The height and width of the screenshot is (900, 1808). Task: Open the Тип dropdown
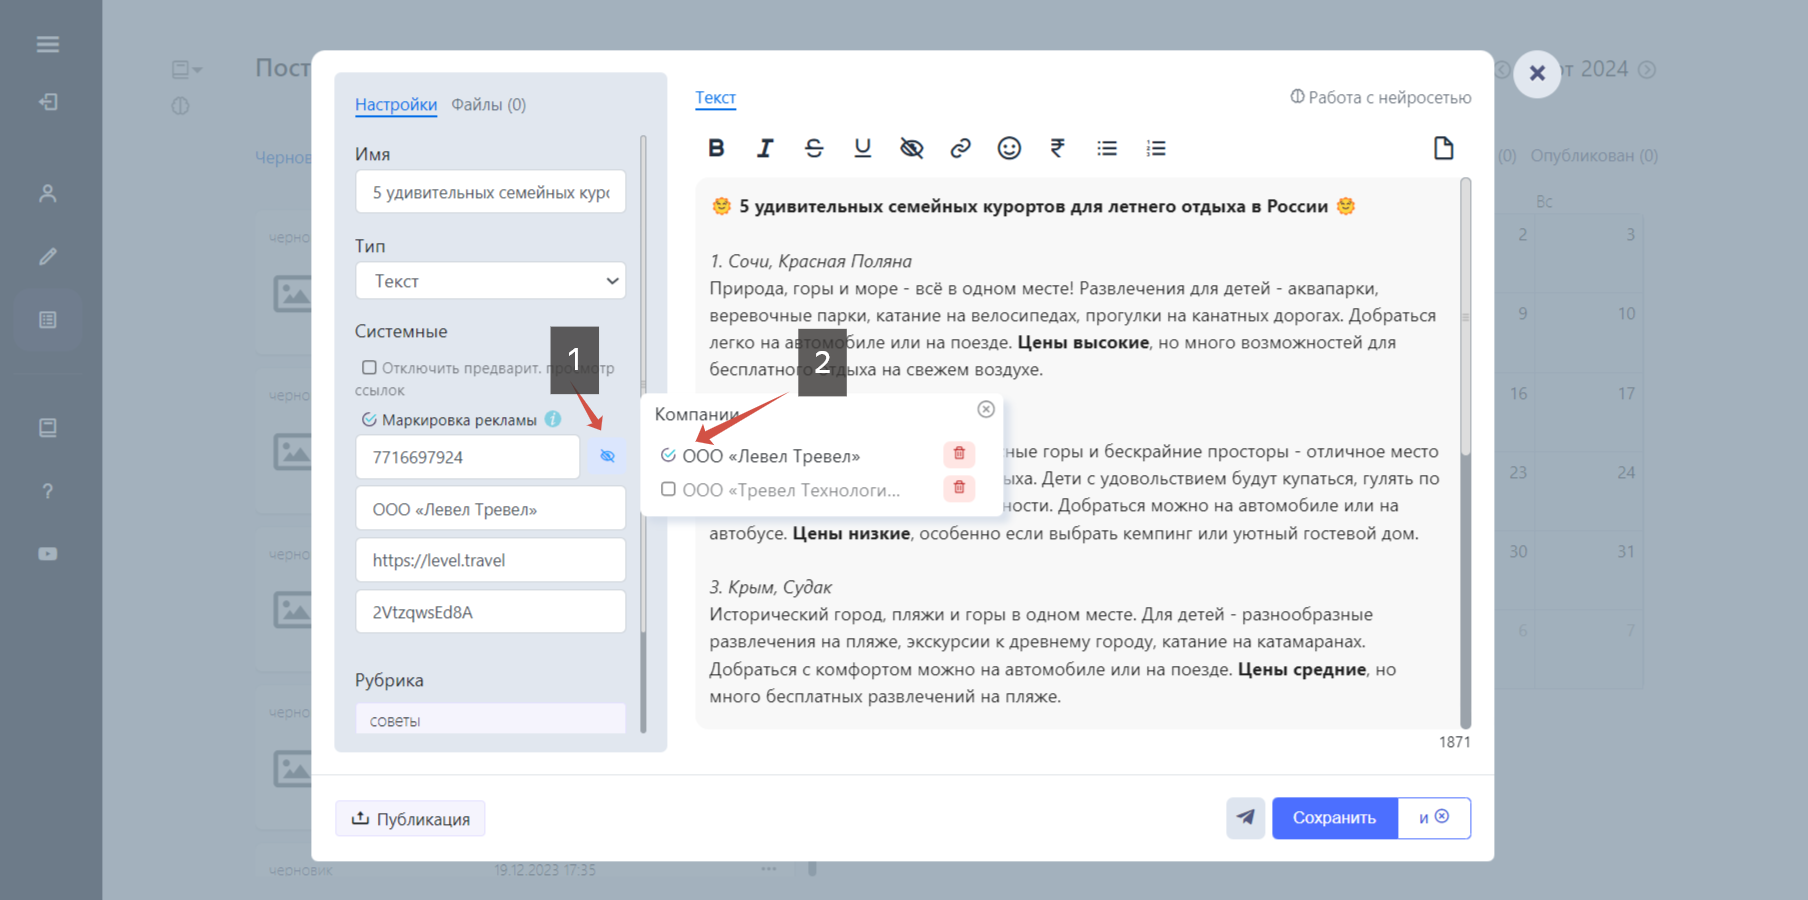[x=490, y=281]
